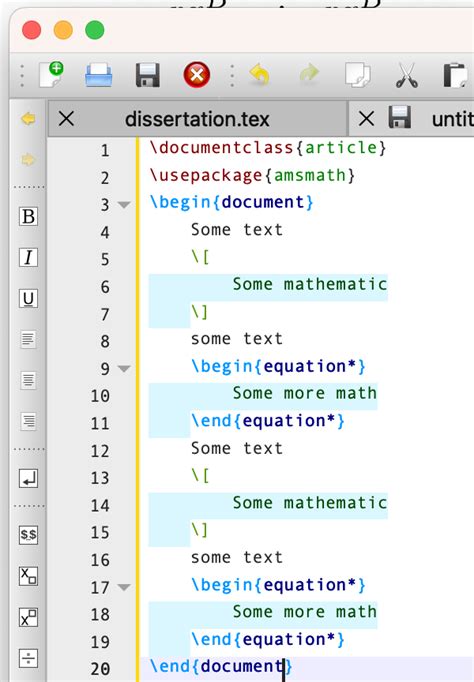474x682 pixels.
Task: Paste from clipboard icon in toolbar
Action: [455, 75]
